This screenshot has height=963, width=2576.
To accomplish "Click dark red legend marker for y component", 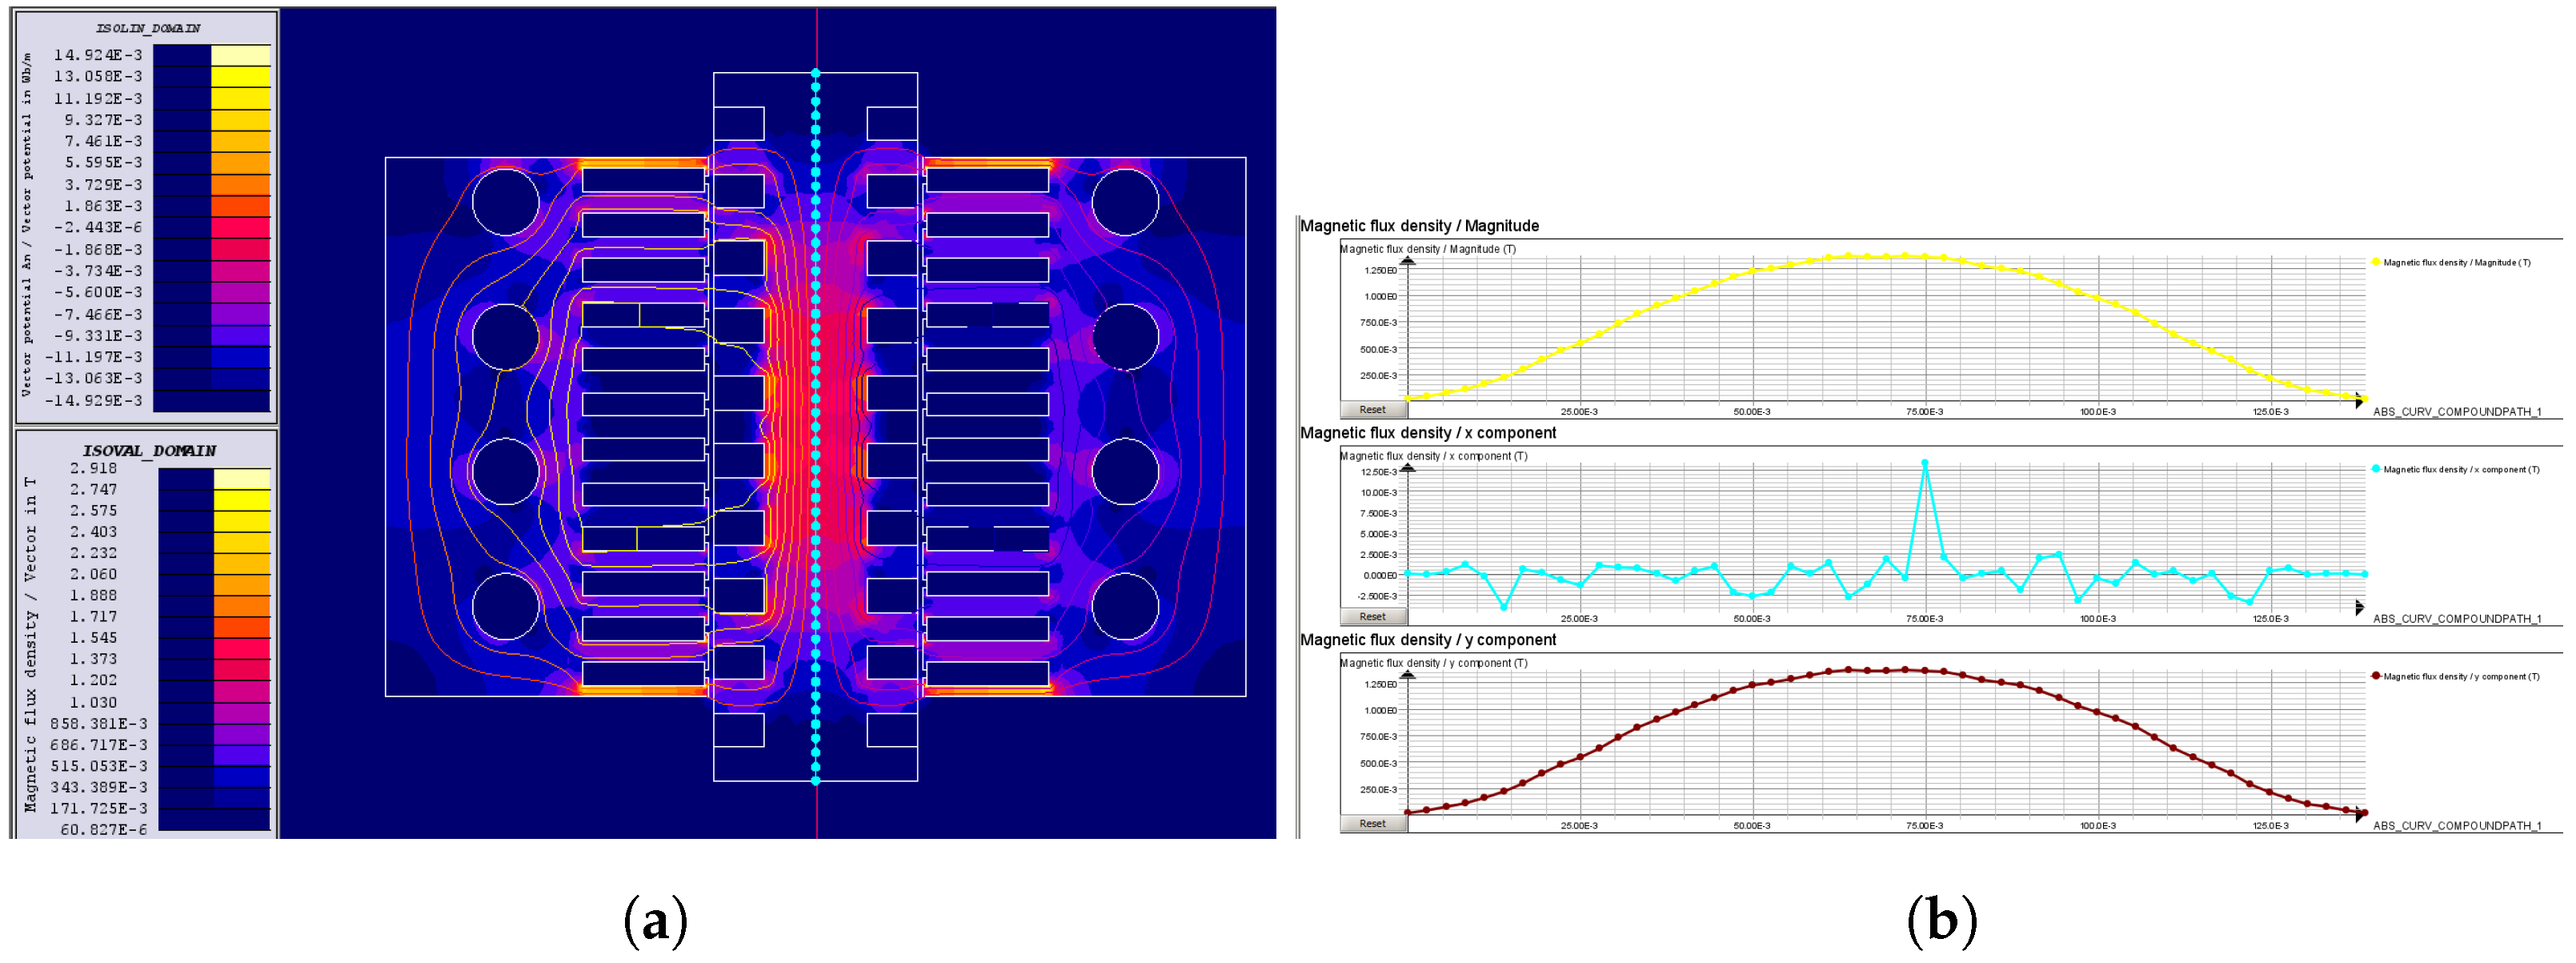I will [2375, 676].
